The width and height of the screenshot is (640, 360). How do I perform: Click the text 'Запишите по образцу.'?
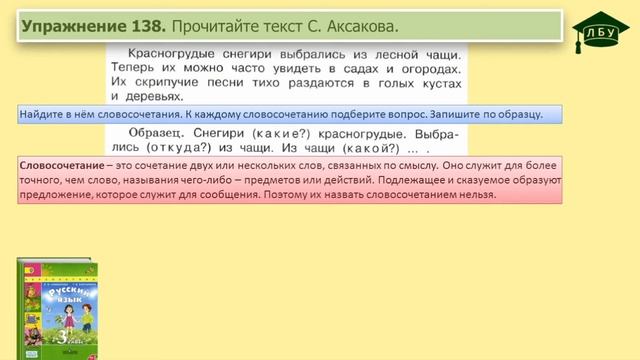(487, 114)
